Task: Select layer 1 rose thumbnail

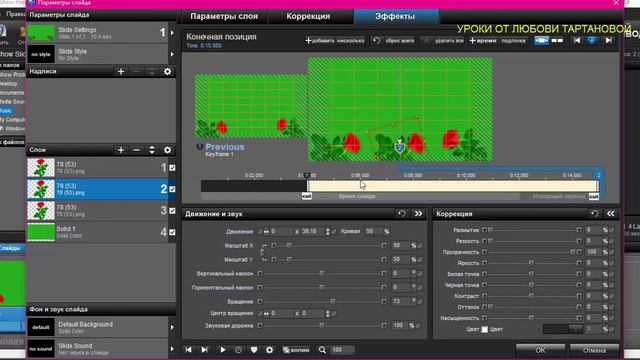Action: coord(41,168)
